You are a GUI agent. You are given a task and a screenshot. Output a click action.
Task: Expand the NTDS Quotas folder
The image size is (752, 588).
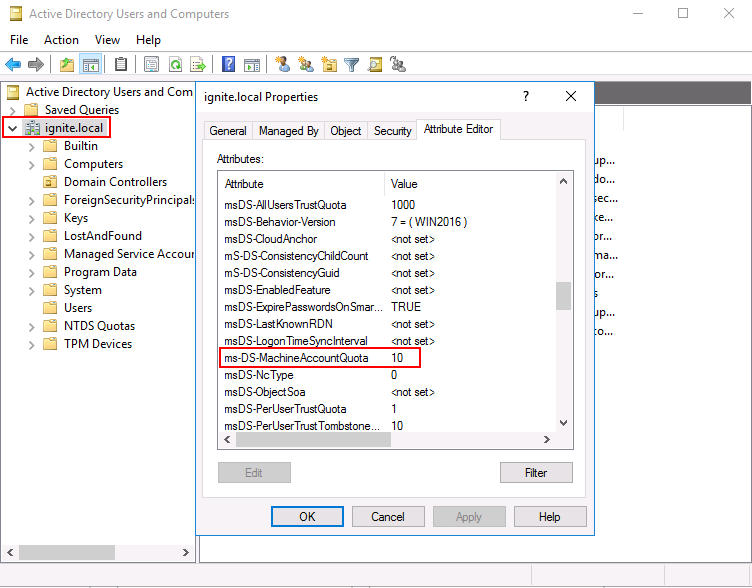[x=32, y=327]
